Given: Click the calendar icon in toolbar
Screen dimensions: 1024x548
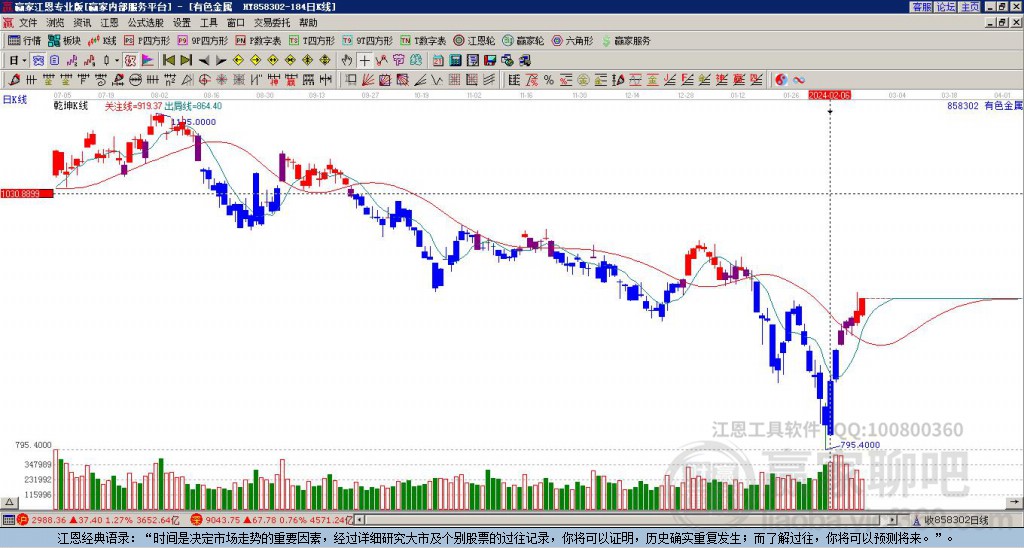Looking at the screenshot, I should pos(438,60).
